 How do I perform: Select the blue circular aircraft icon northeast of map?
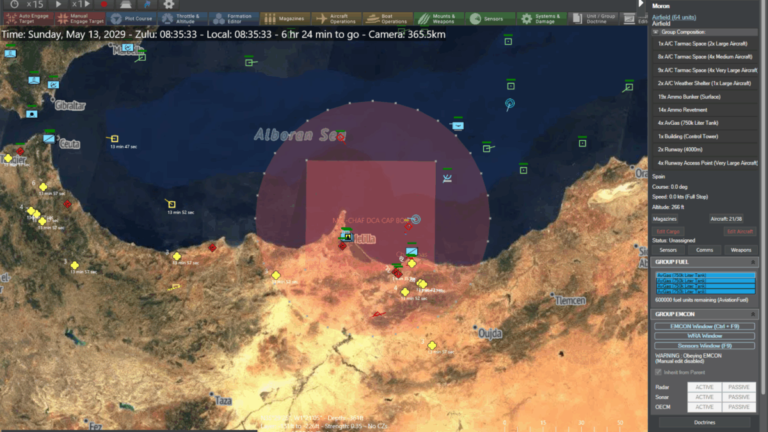click(x=509, y=104)
